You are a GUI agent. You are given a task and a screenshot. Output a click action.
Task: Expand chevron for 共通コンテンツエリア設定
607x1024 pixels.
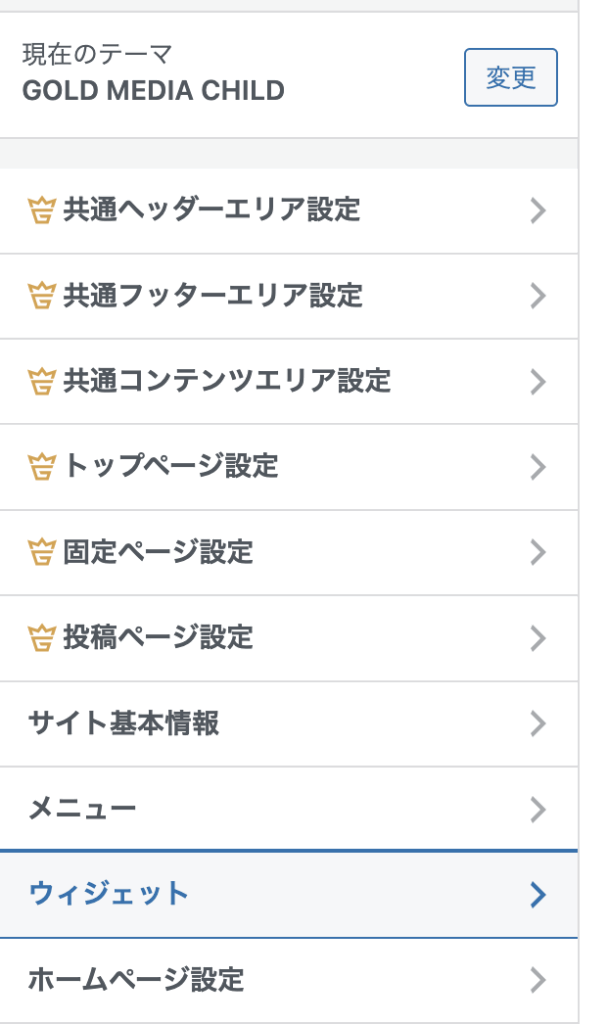(538, 381)
